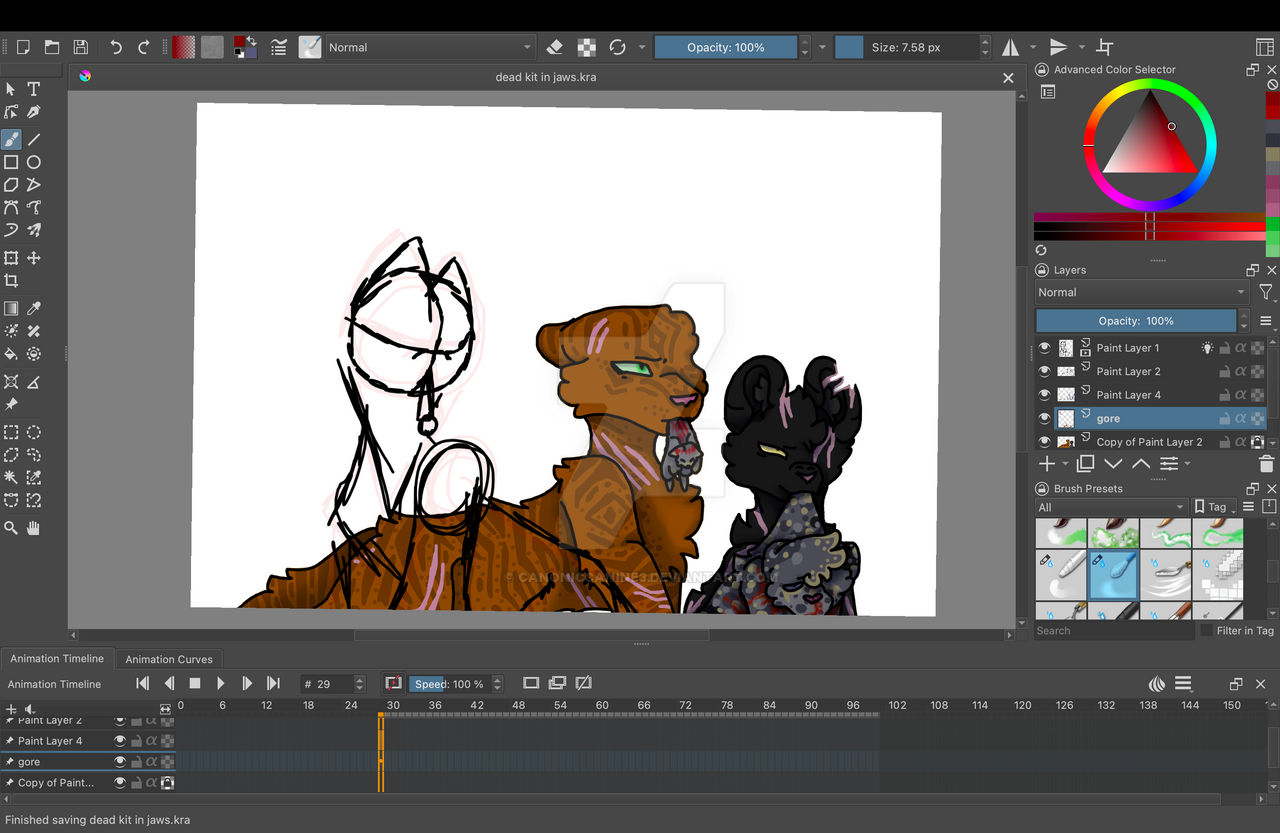Select the gore layer row in Layers

pos(1150,418)
